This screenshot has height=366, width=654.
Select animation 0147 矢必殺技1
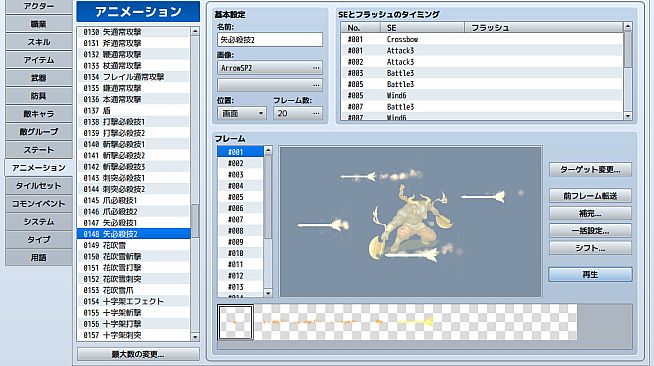[134, 223]
